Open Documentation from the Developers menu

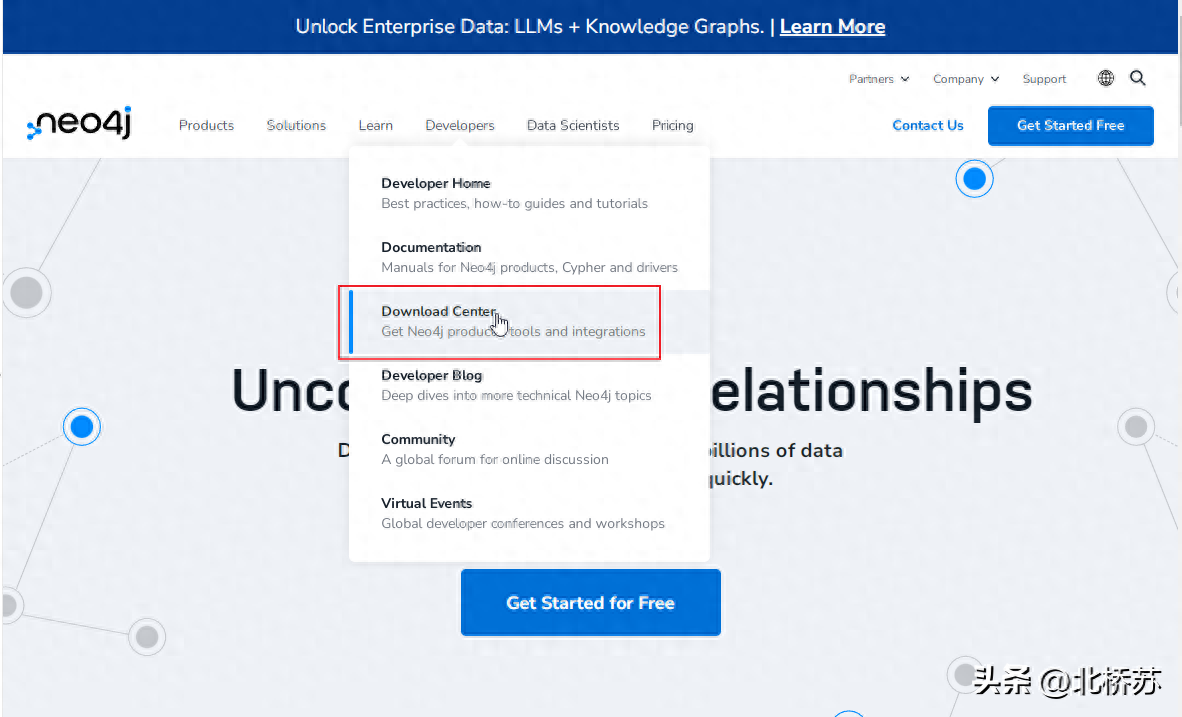pos(431,247)
